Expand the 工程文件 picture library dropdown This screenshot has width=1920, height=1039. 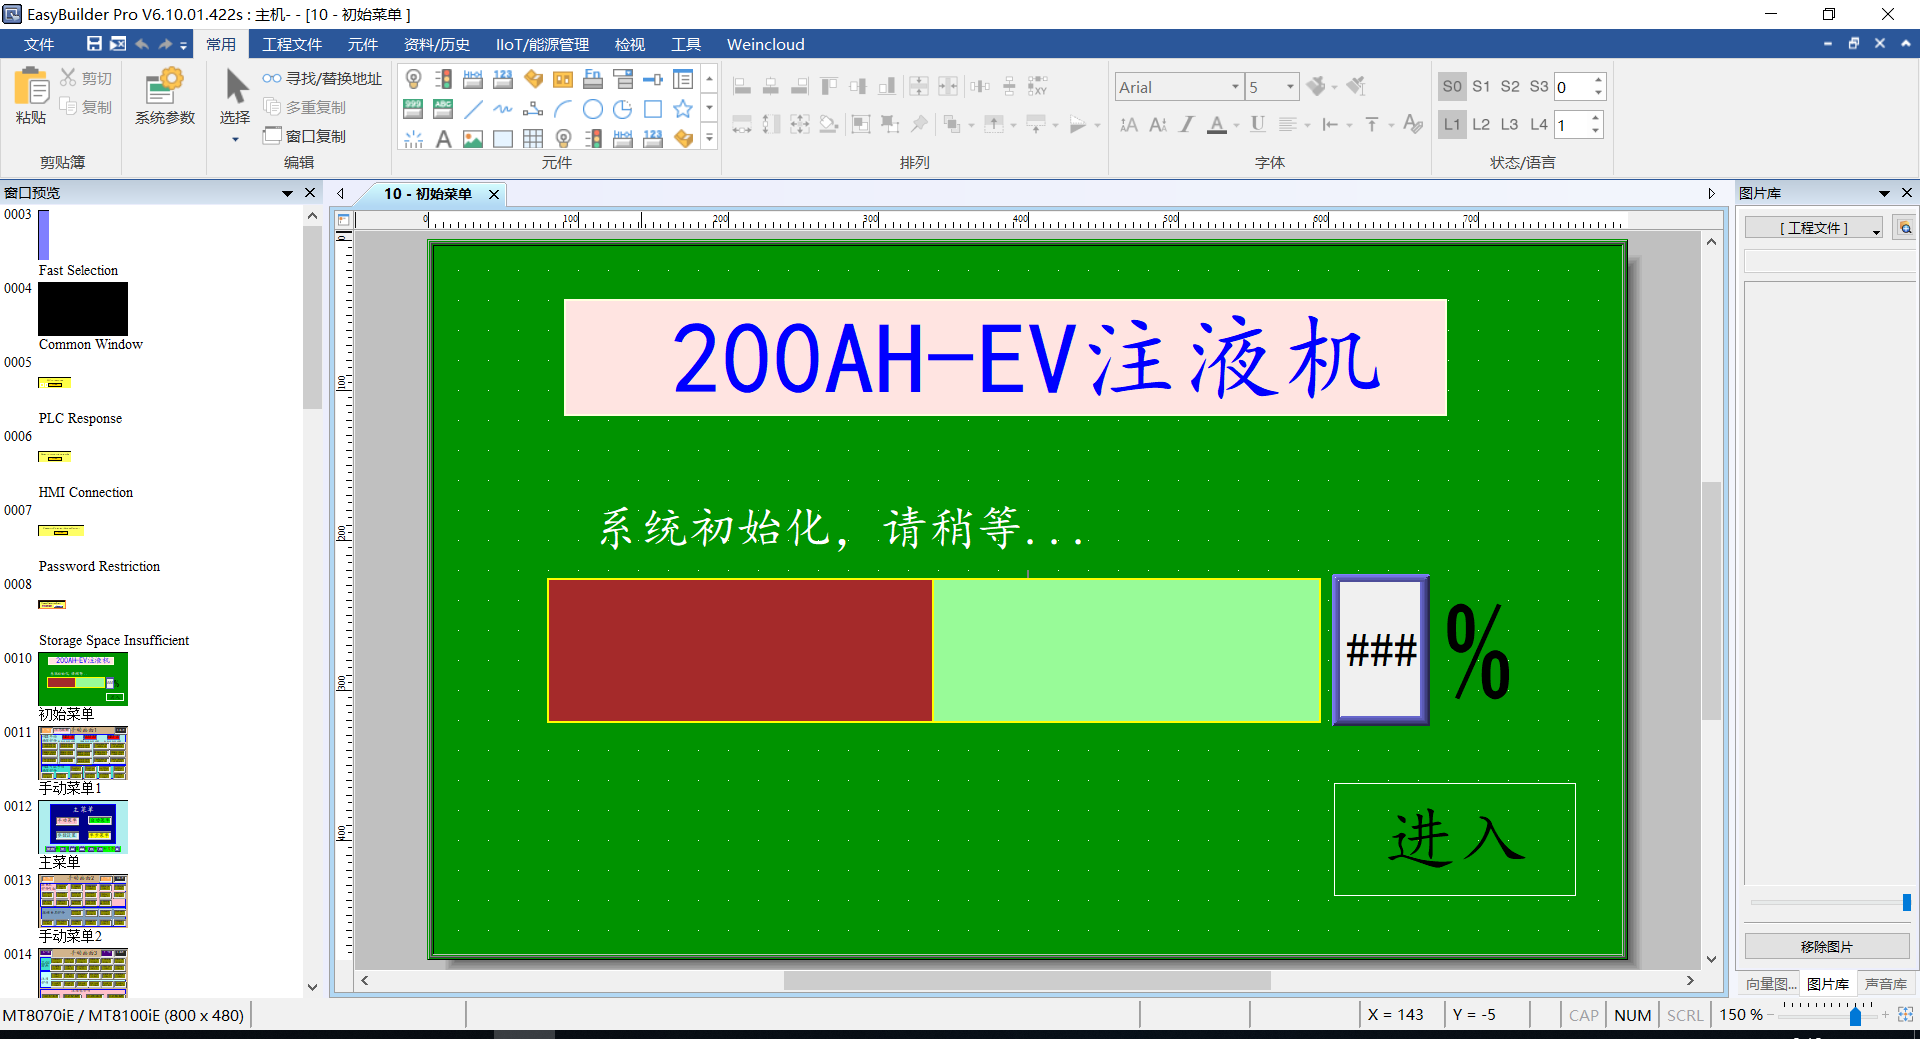1876,229
